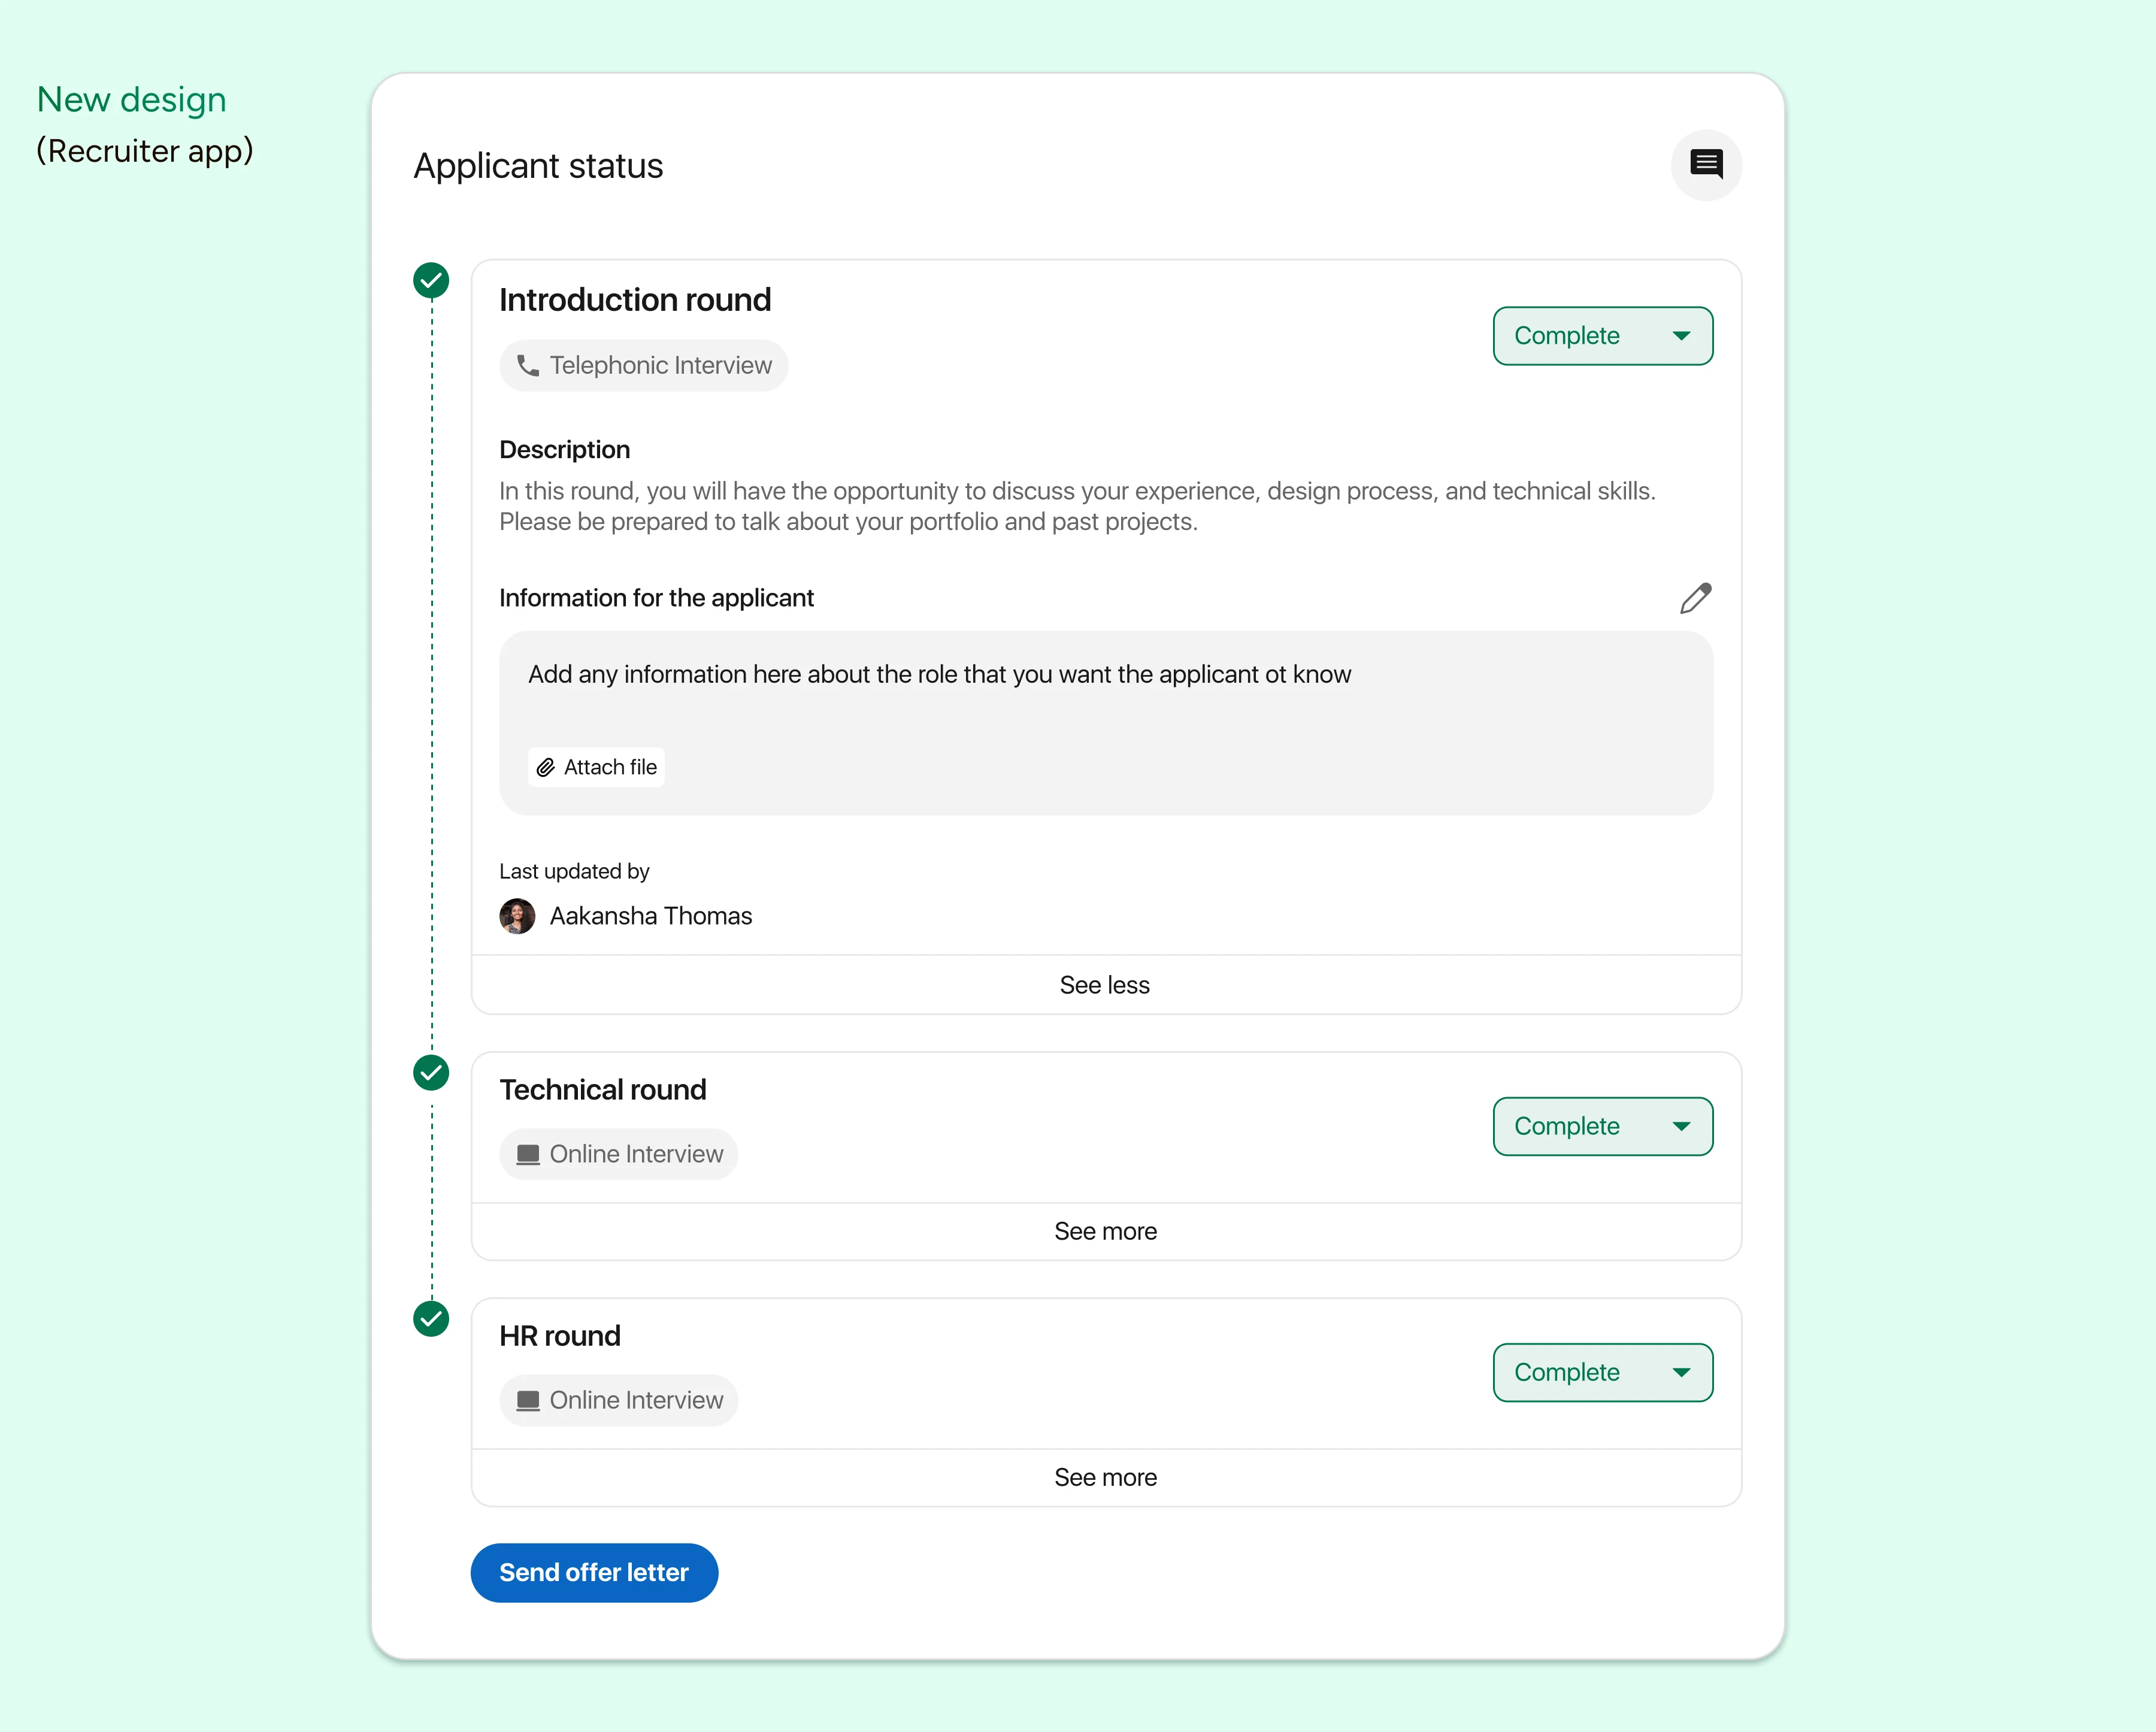Click the (Recruiter app) caption
The width and height of the screenshot is (2156, 1732).
tap(145, 151)
